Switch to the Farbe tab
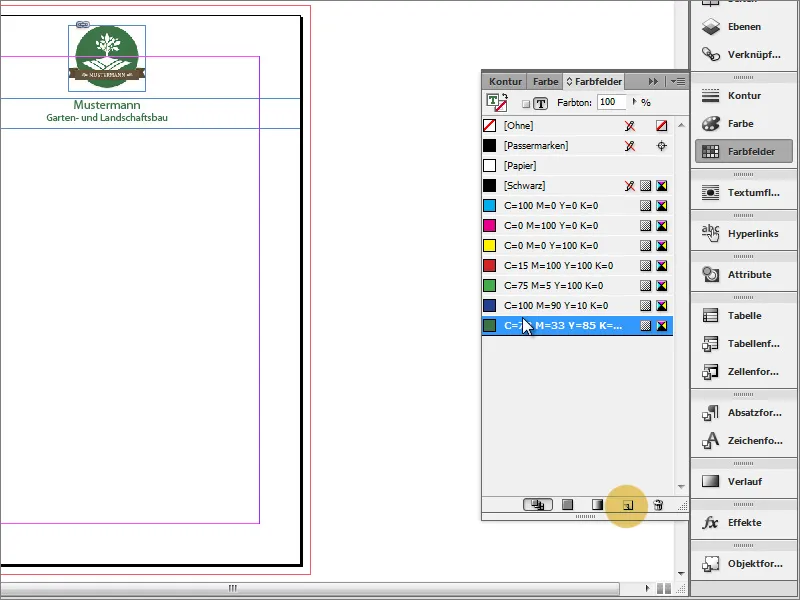 coord(545,81)
